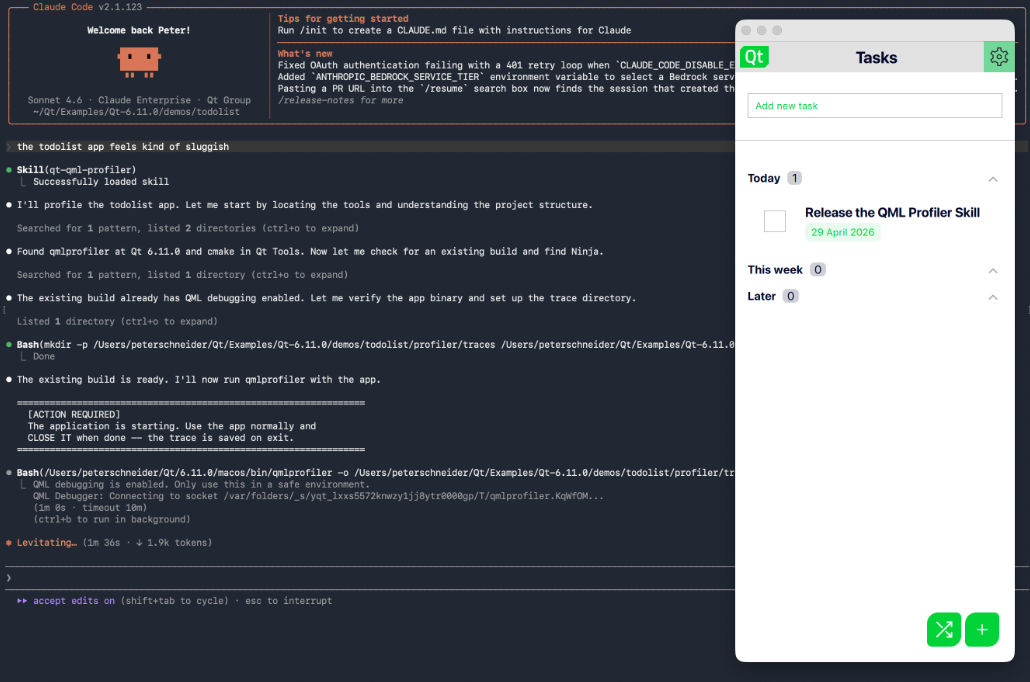The image size is (1030, 682).
Task: Expand 'Listed 1 directory' output line
Action: pos(117,321)
